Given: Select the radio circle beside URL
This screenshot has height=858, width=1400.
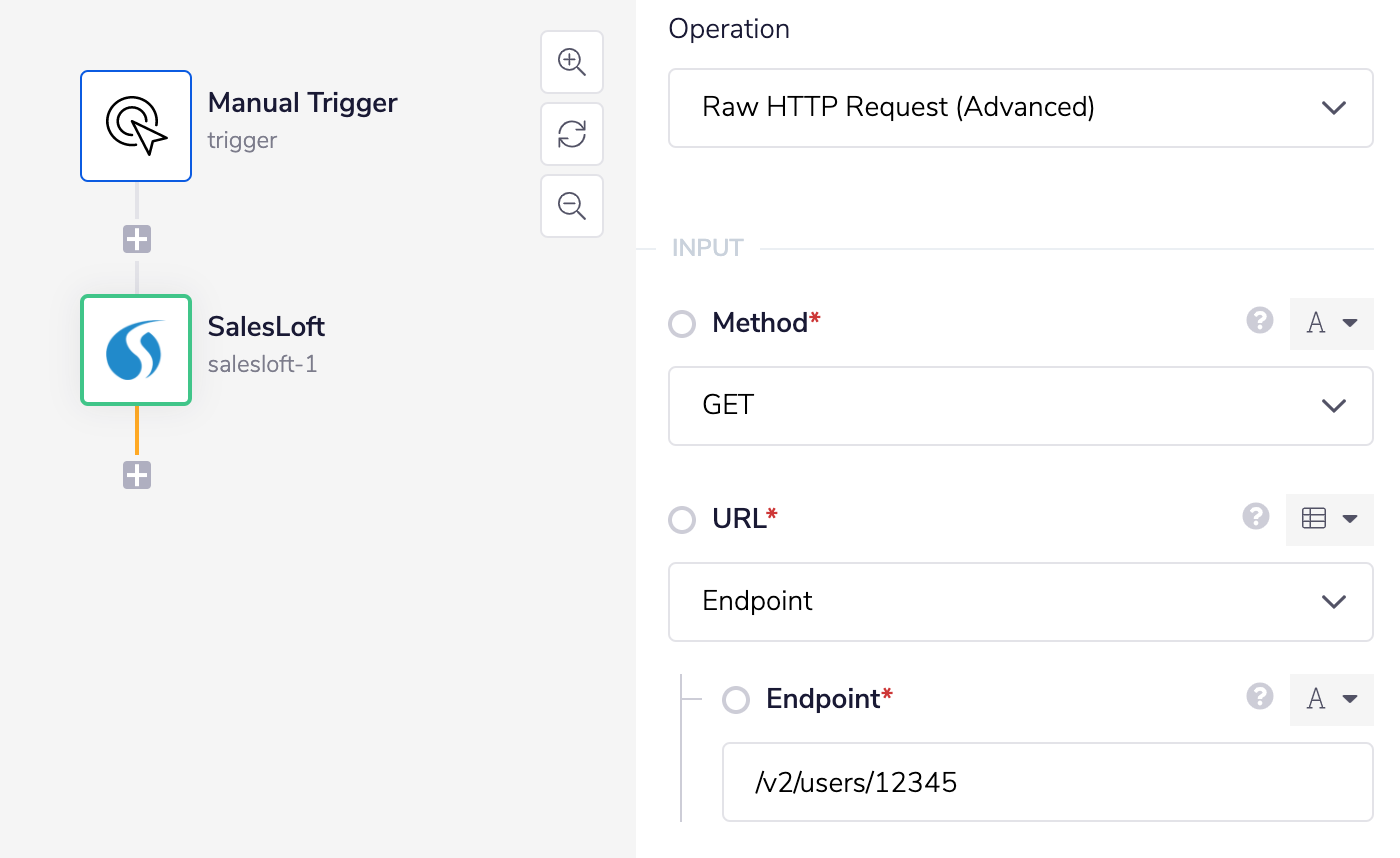Looking at the screenshot, I should 681,519.
